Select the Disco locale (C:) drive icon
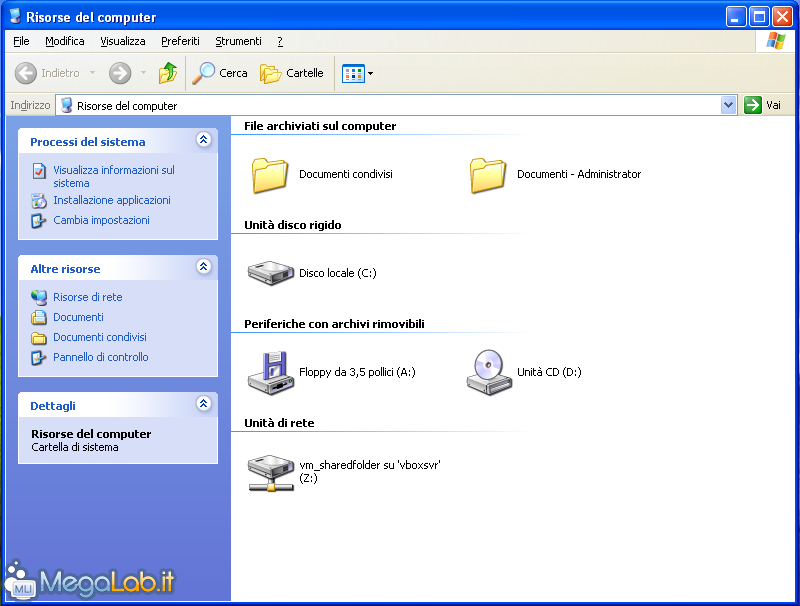The height and width of the screenshot is (606, 800). [271, 273]
